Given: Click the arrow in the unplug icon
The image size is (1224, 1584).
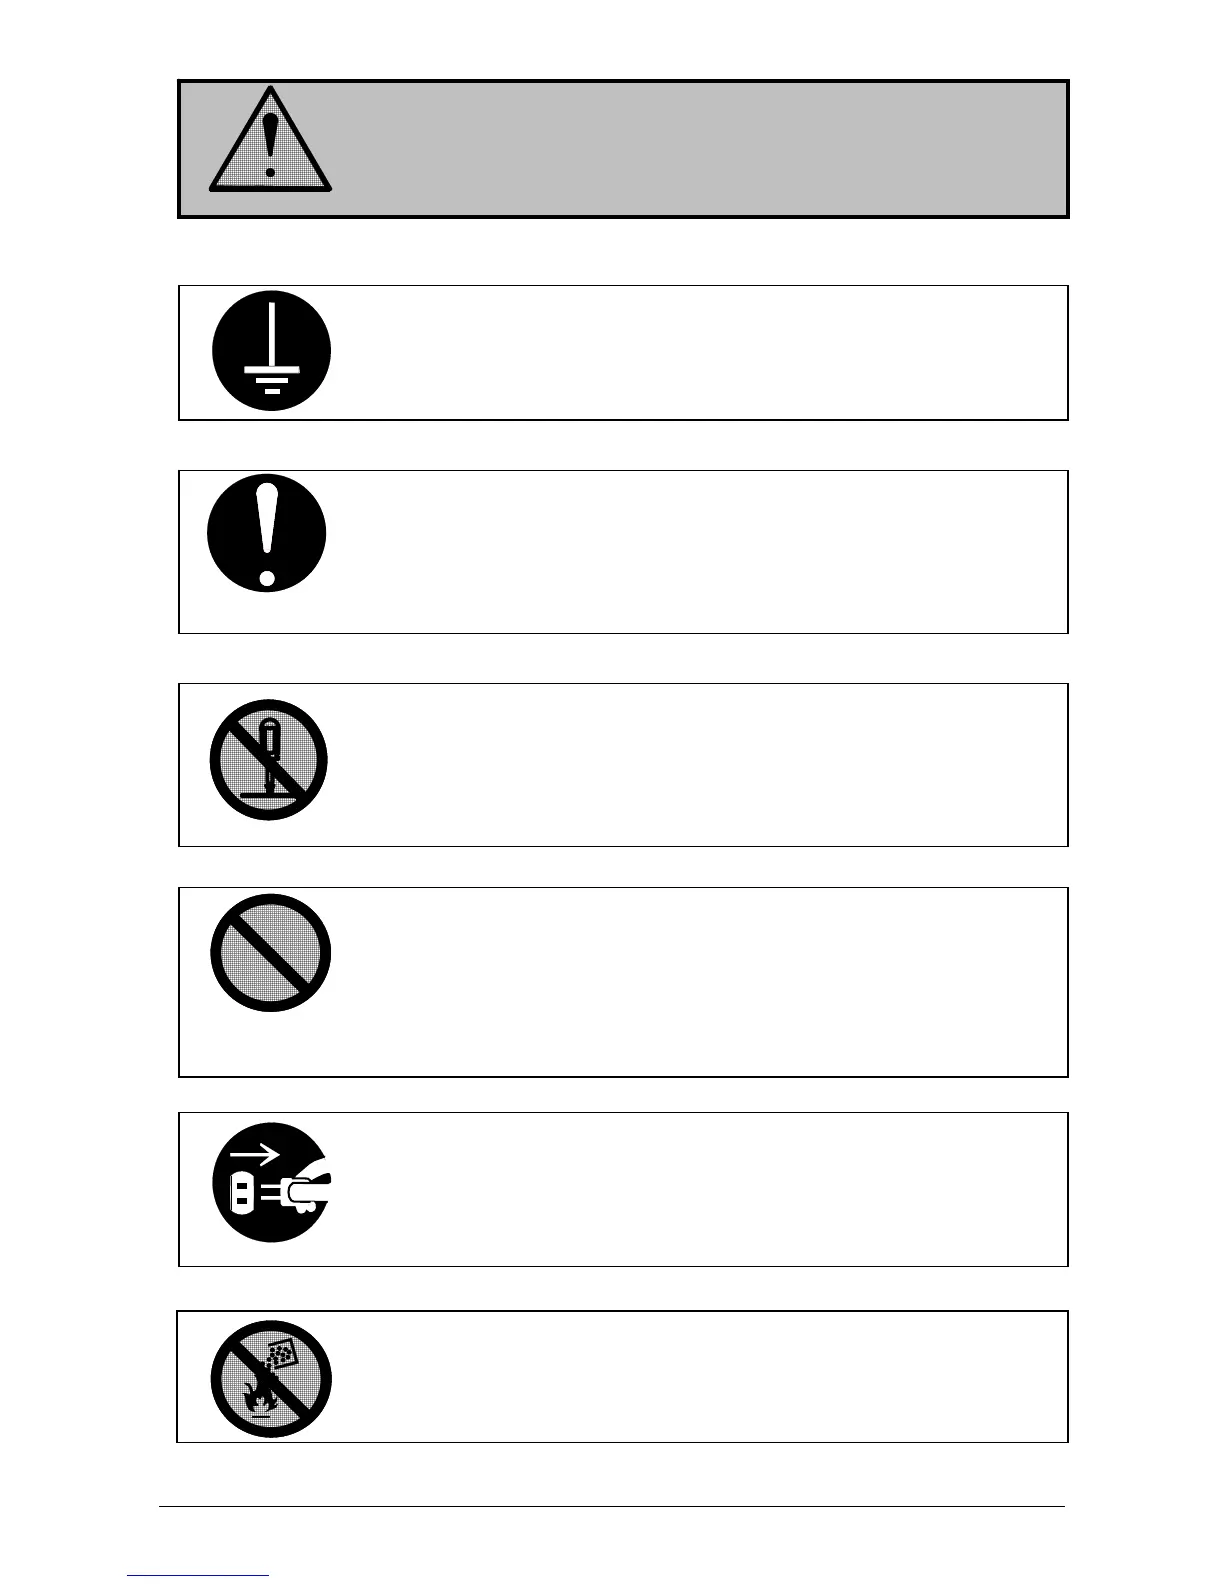Looking at the screenshot, I should [x=255, y=1156].
